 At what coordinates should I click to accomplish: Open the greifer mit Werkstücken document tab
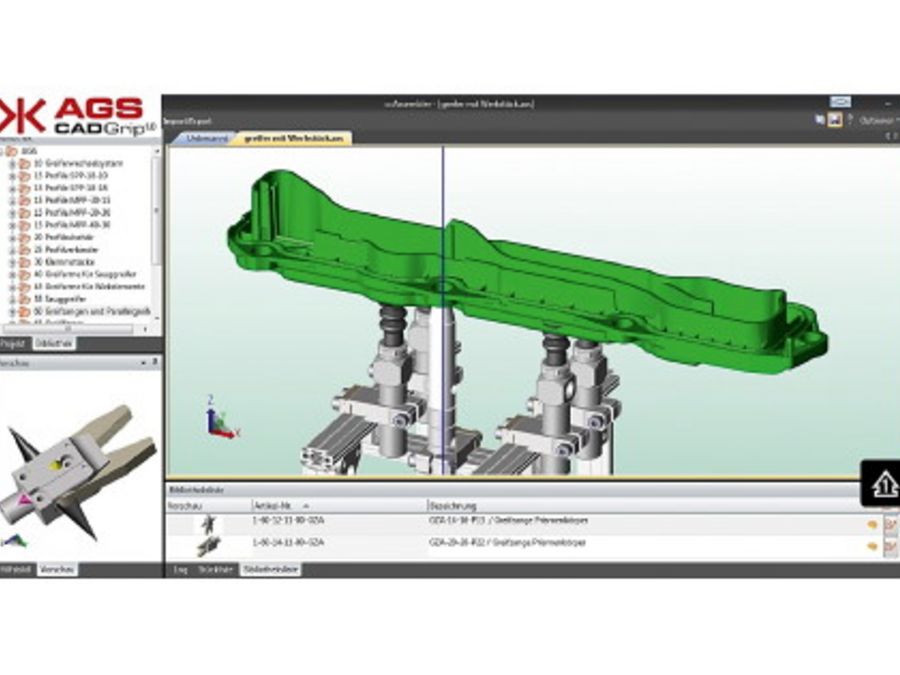point(293,139)
